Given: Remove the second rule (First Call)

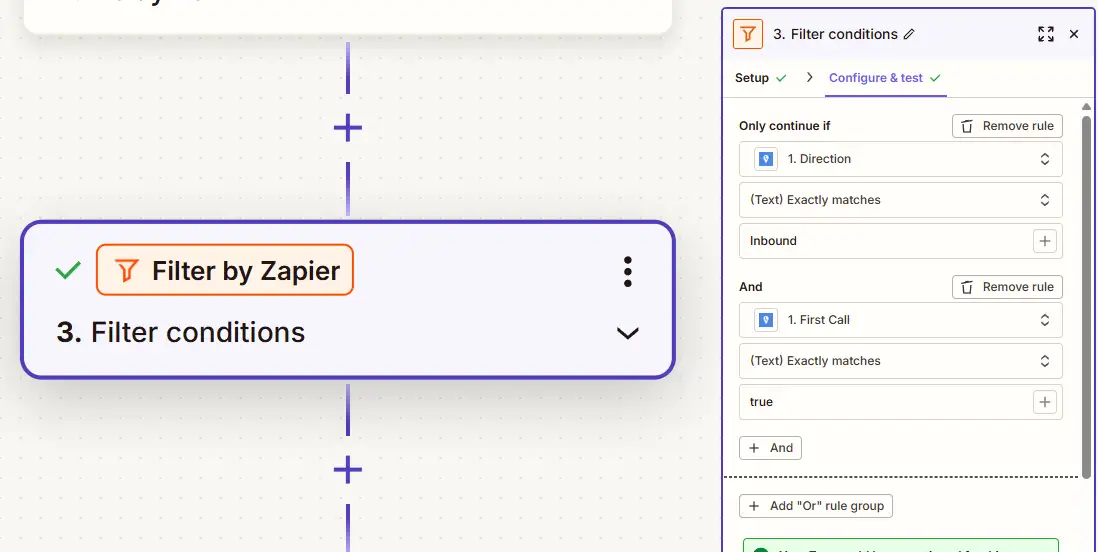Looking at the screenshot, I should [1007, 287].
